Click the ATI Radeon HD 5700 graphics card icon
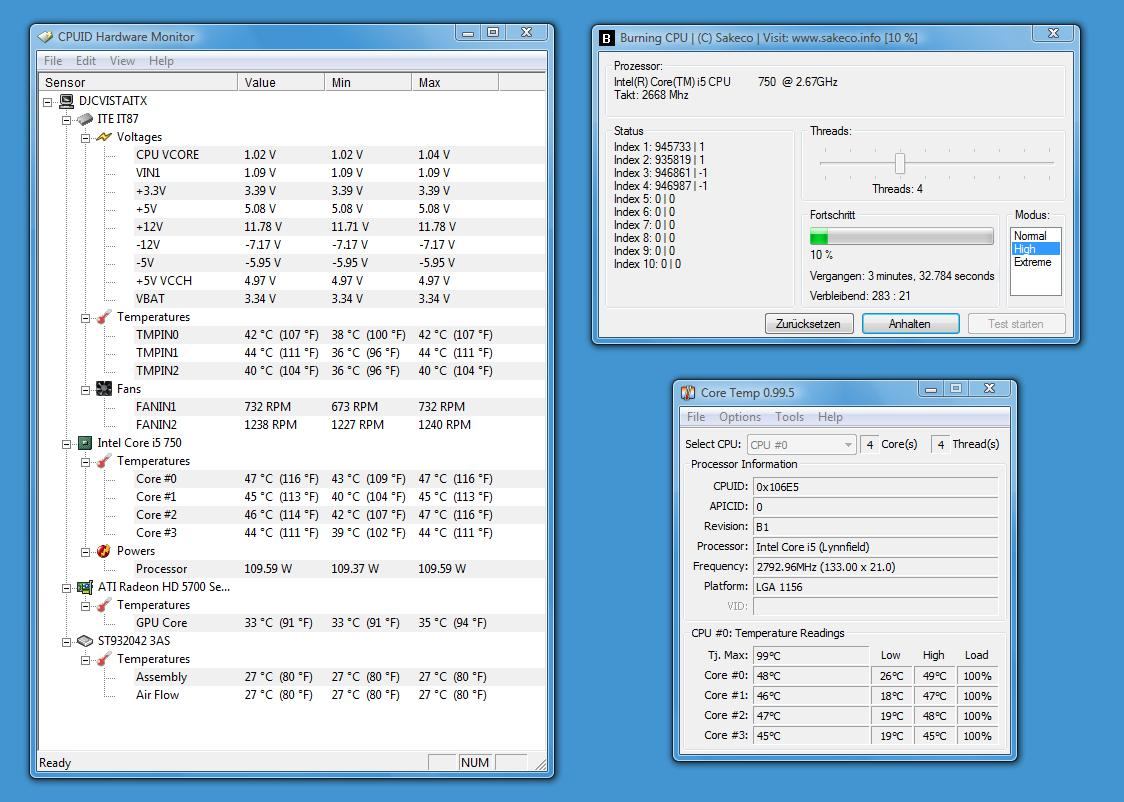Image resolution: width=1124 pixels, height=802 pixels. 85,587
